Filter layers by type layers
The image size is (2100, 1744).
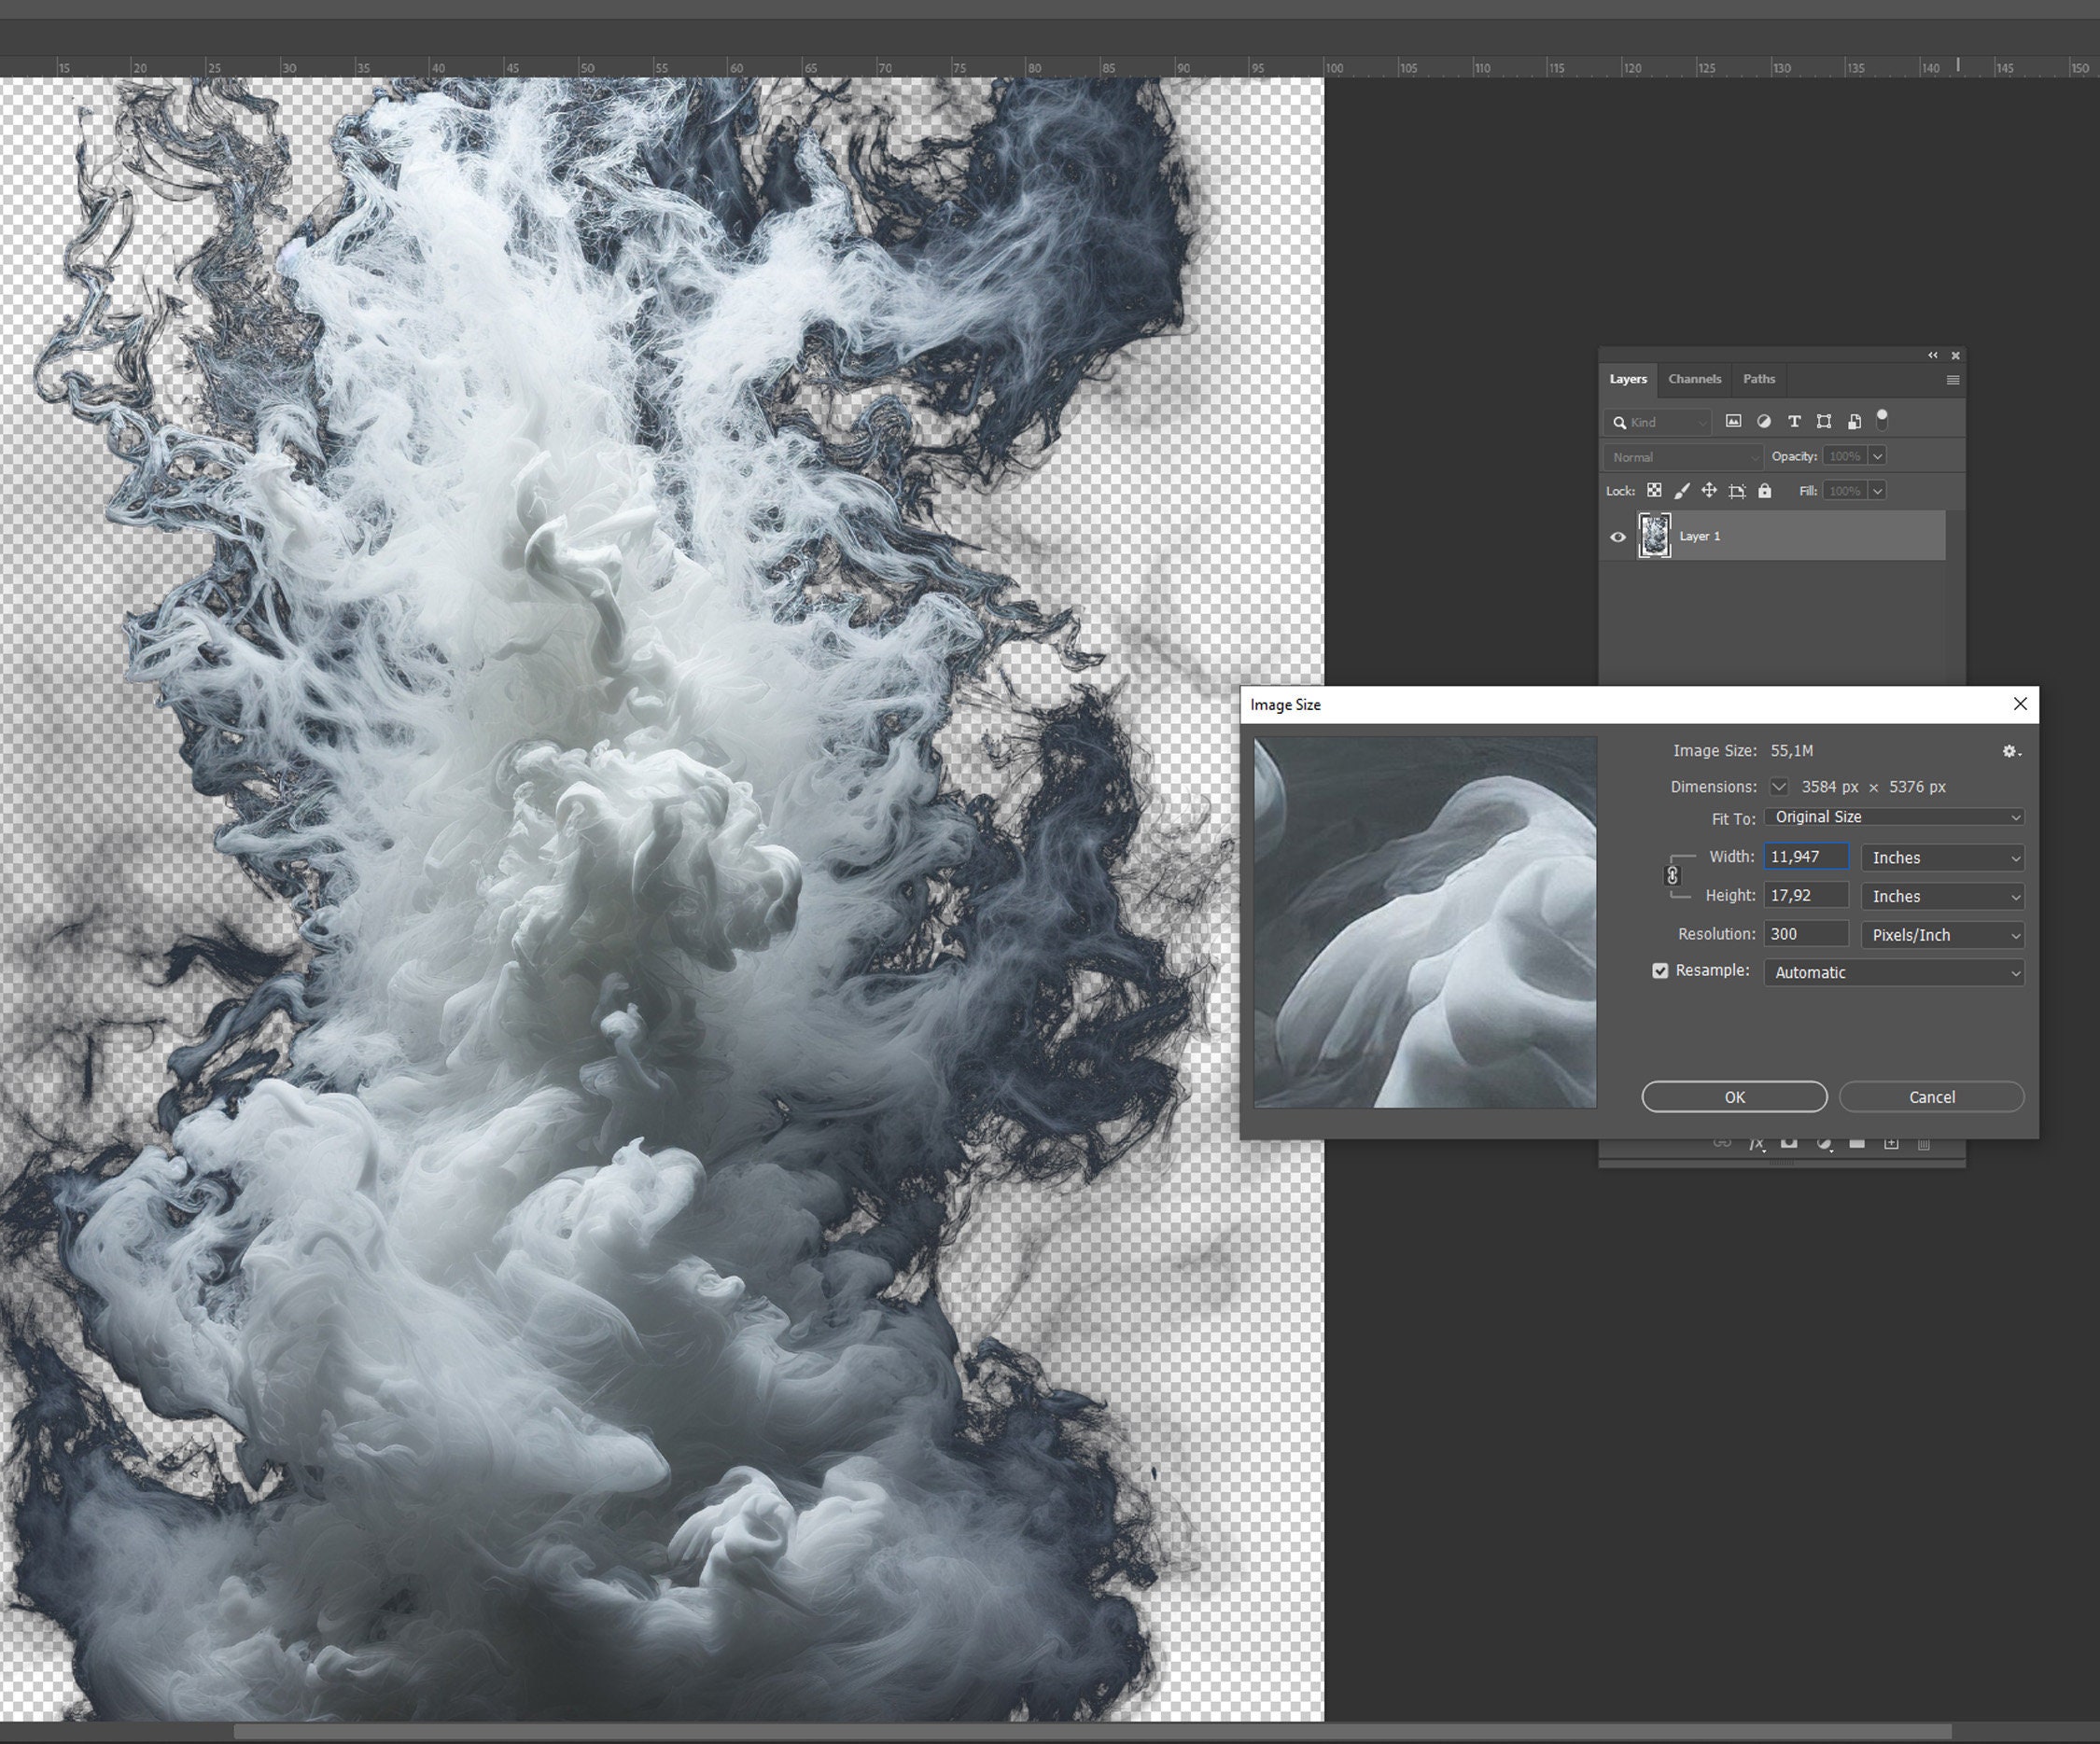click(1795, 422)
